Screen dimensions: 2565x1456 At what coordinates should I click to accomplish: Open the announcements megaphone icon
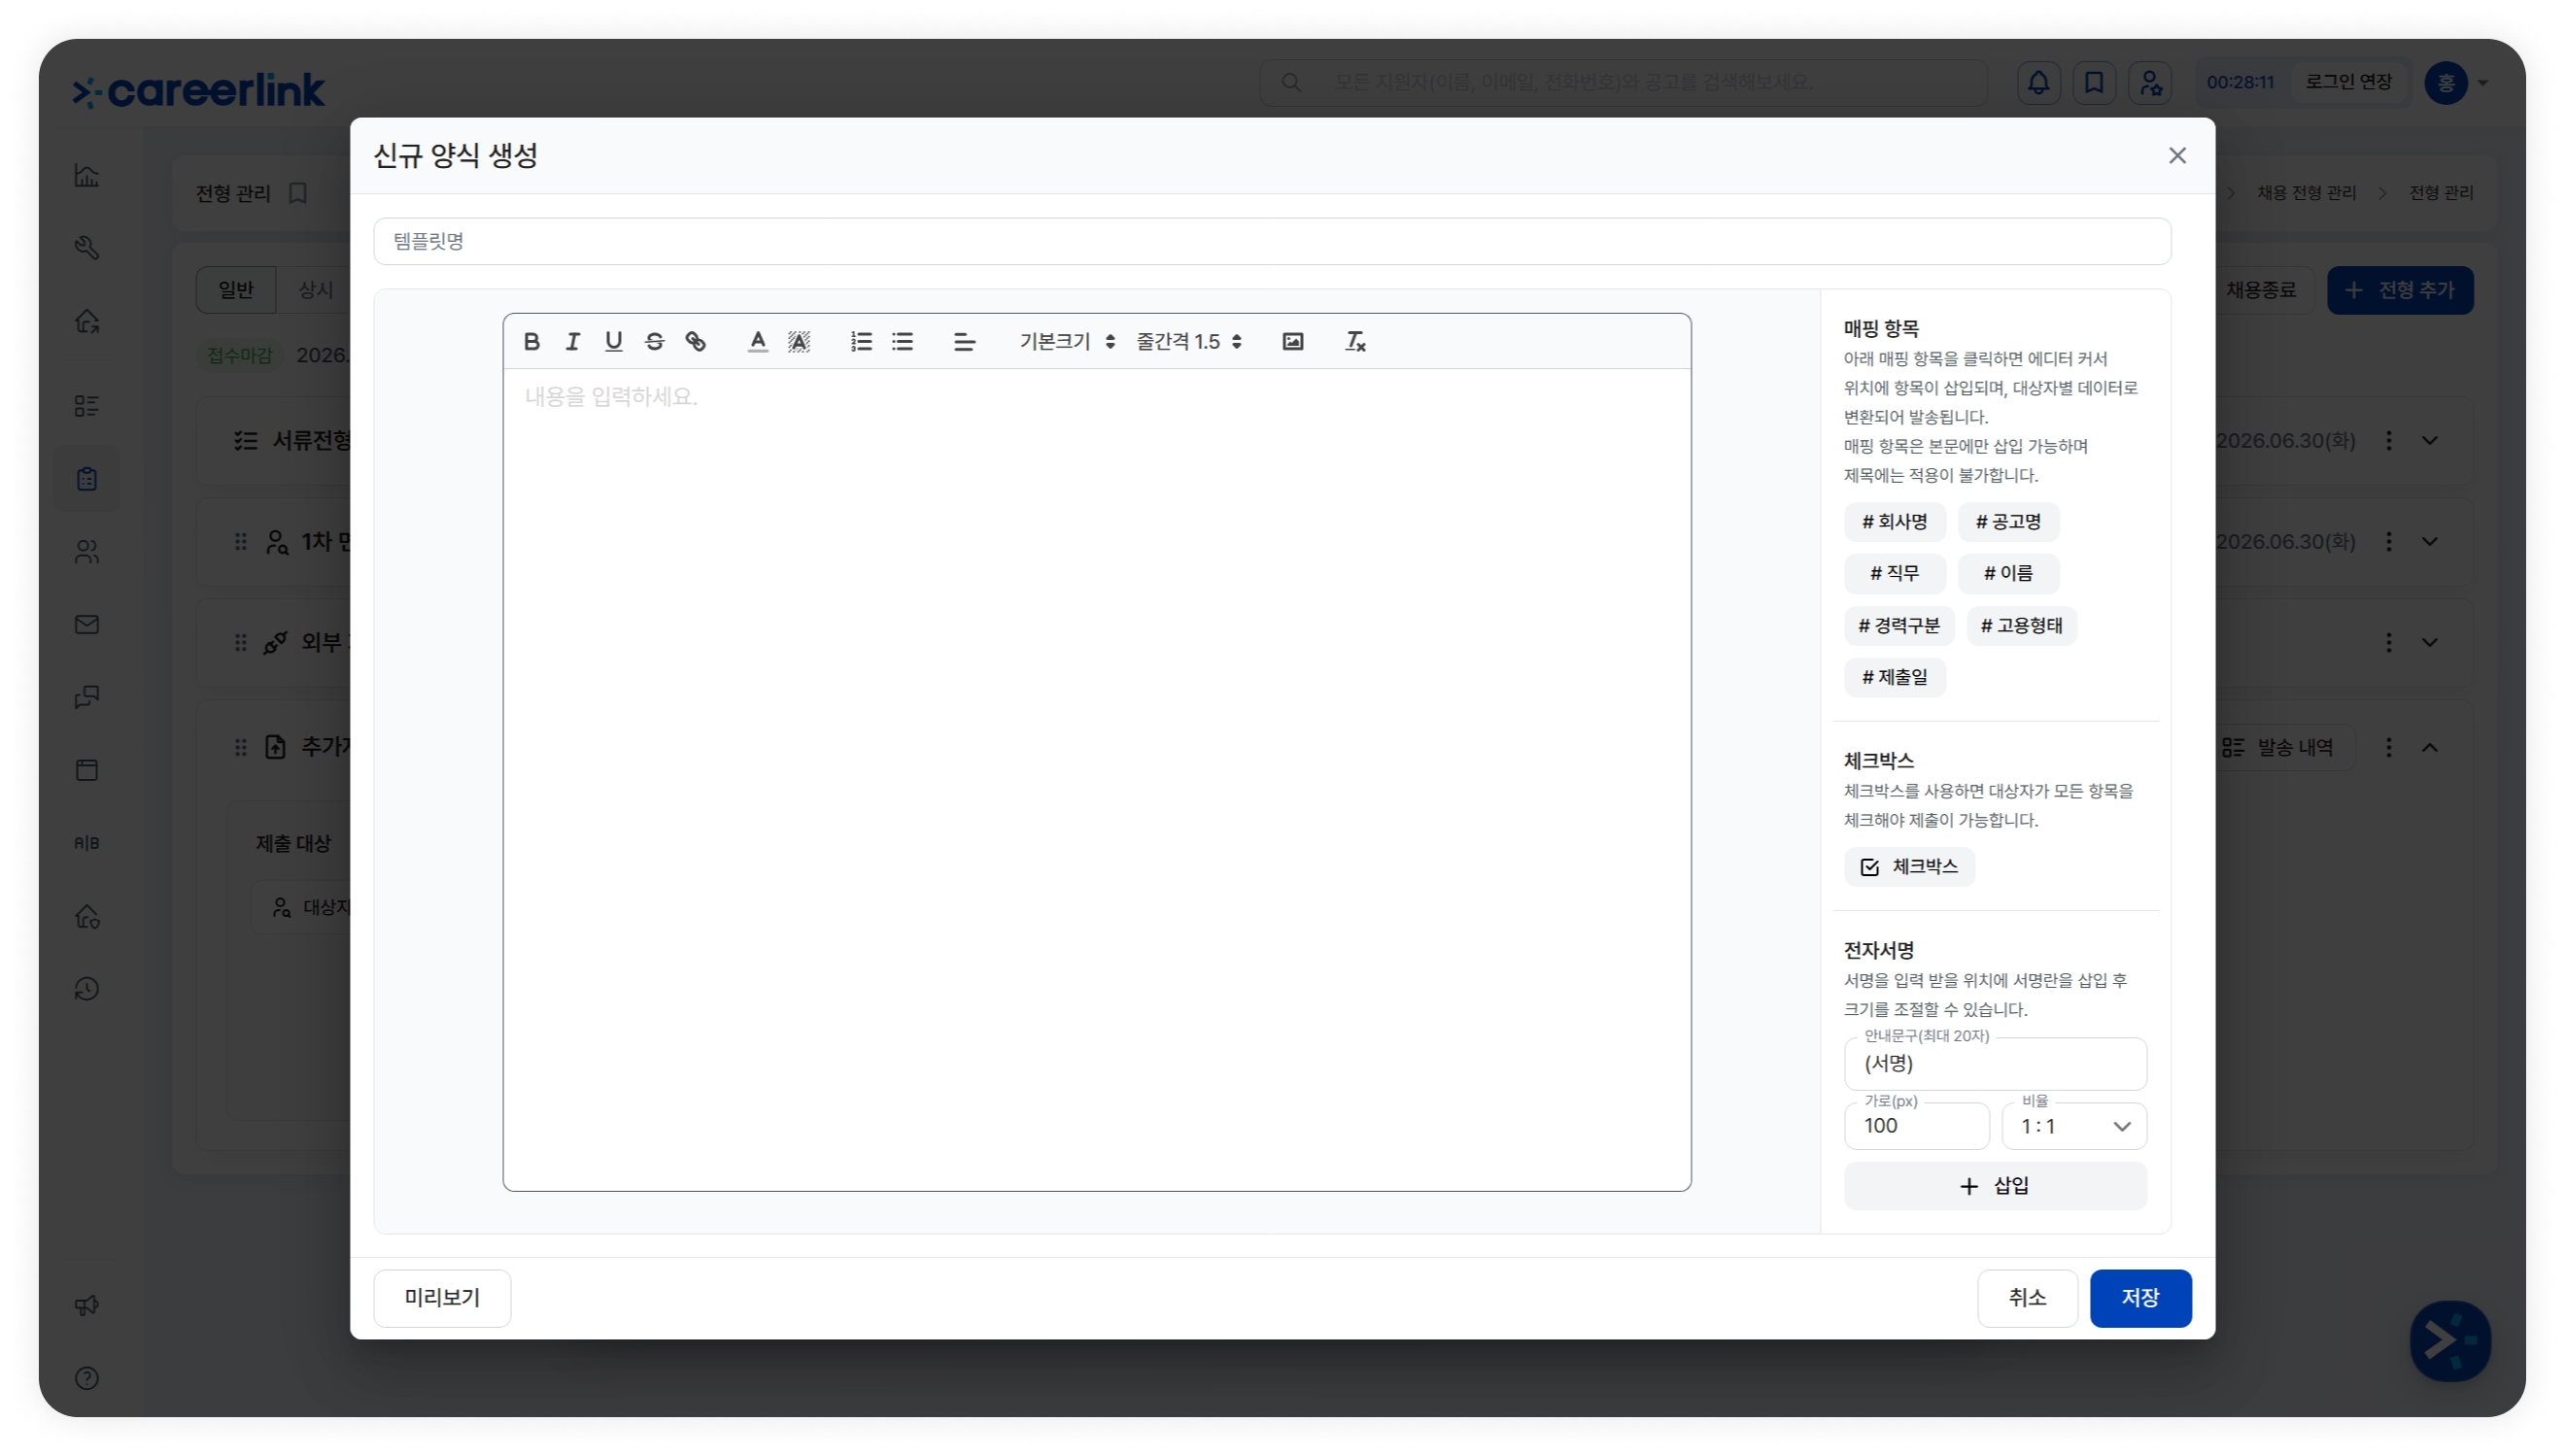click(x=87, y=1305)
